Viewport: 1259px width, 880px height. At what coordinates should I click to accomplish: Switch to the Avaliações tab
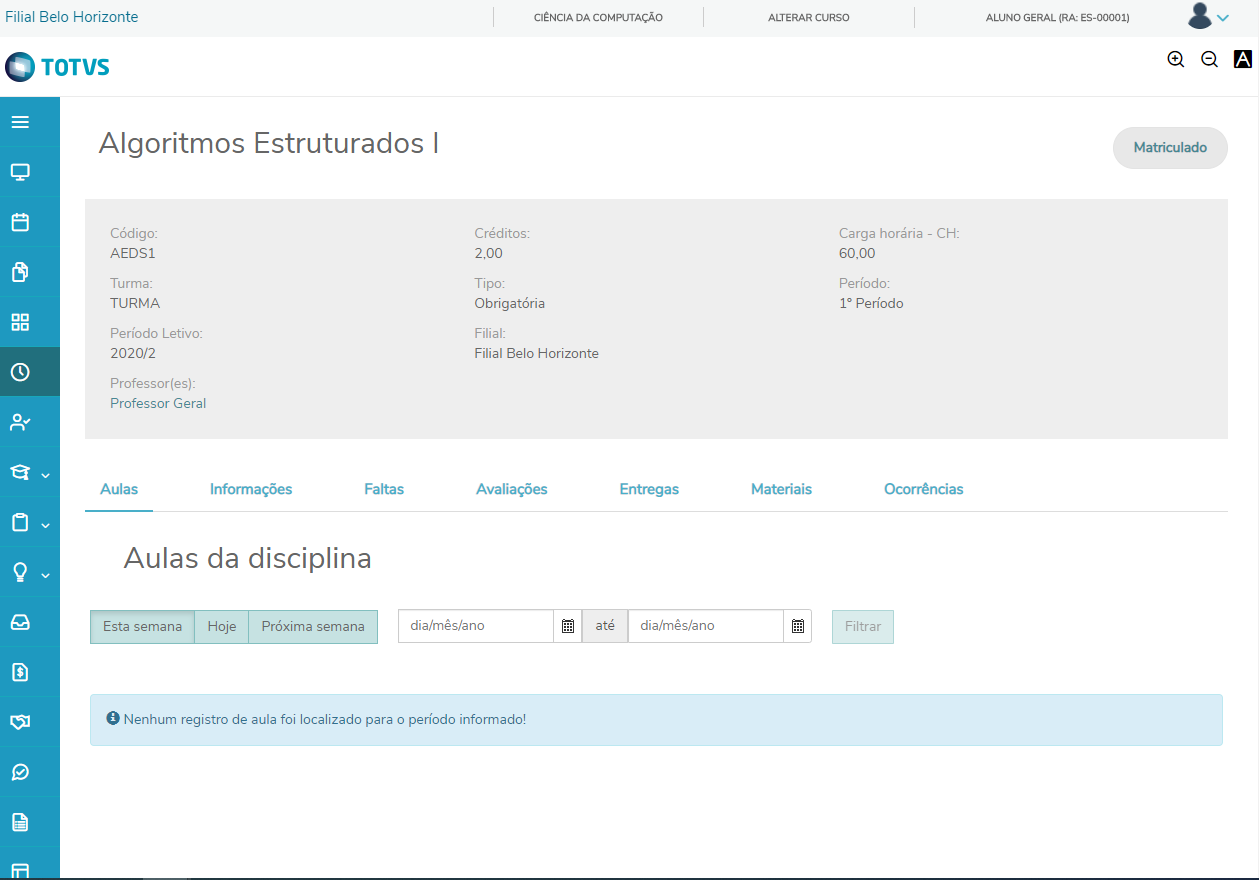click(512, 489)
